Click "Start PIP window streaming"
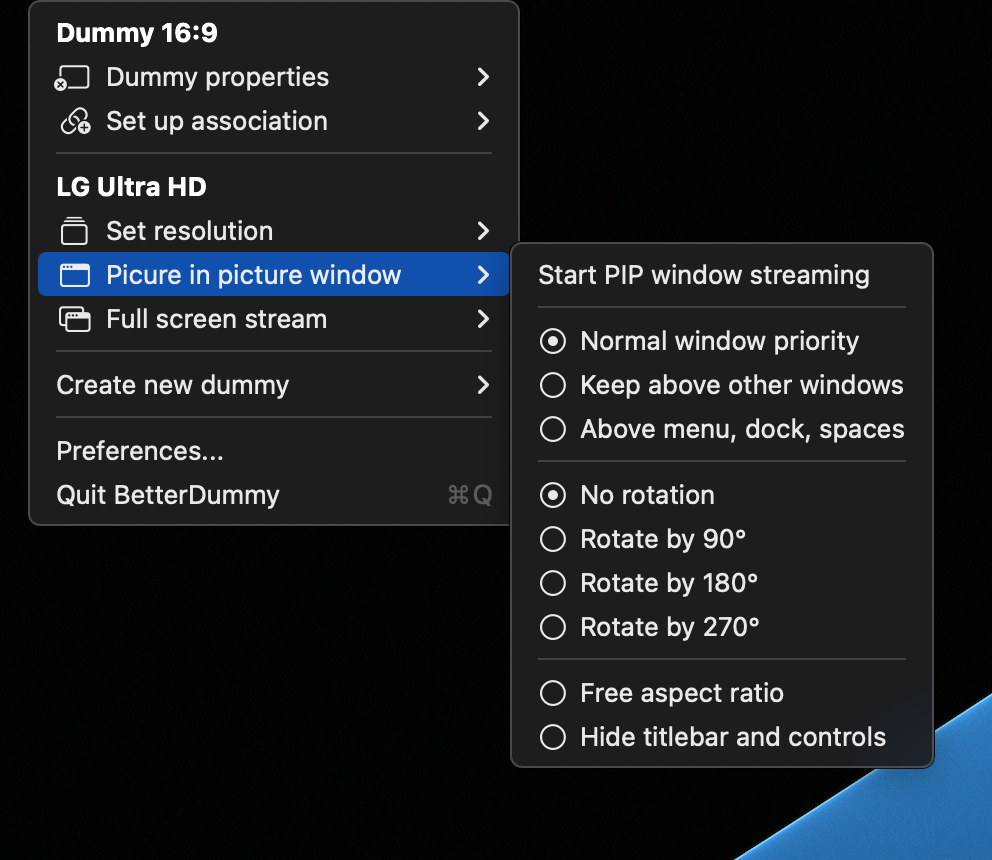Viewport: 992px width, 860px height. coord(704,274)
